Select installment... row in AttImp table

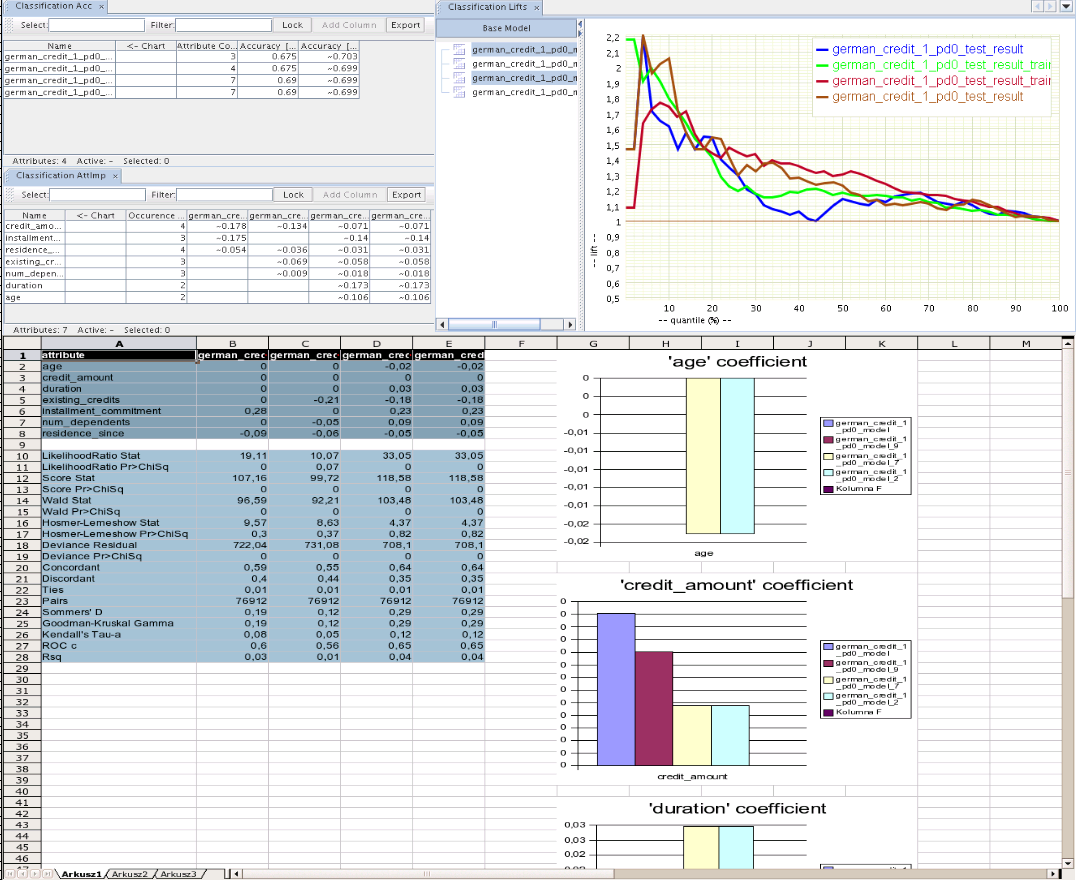[x=217, y=238]
